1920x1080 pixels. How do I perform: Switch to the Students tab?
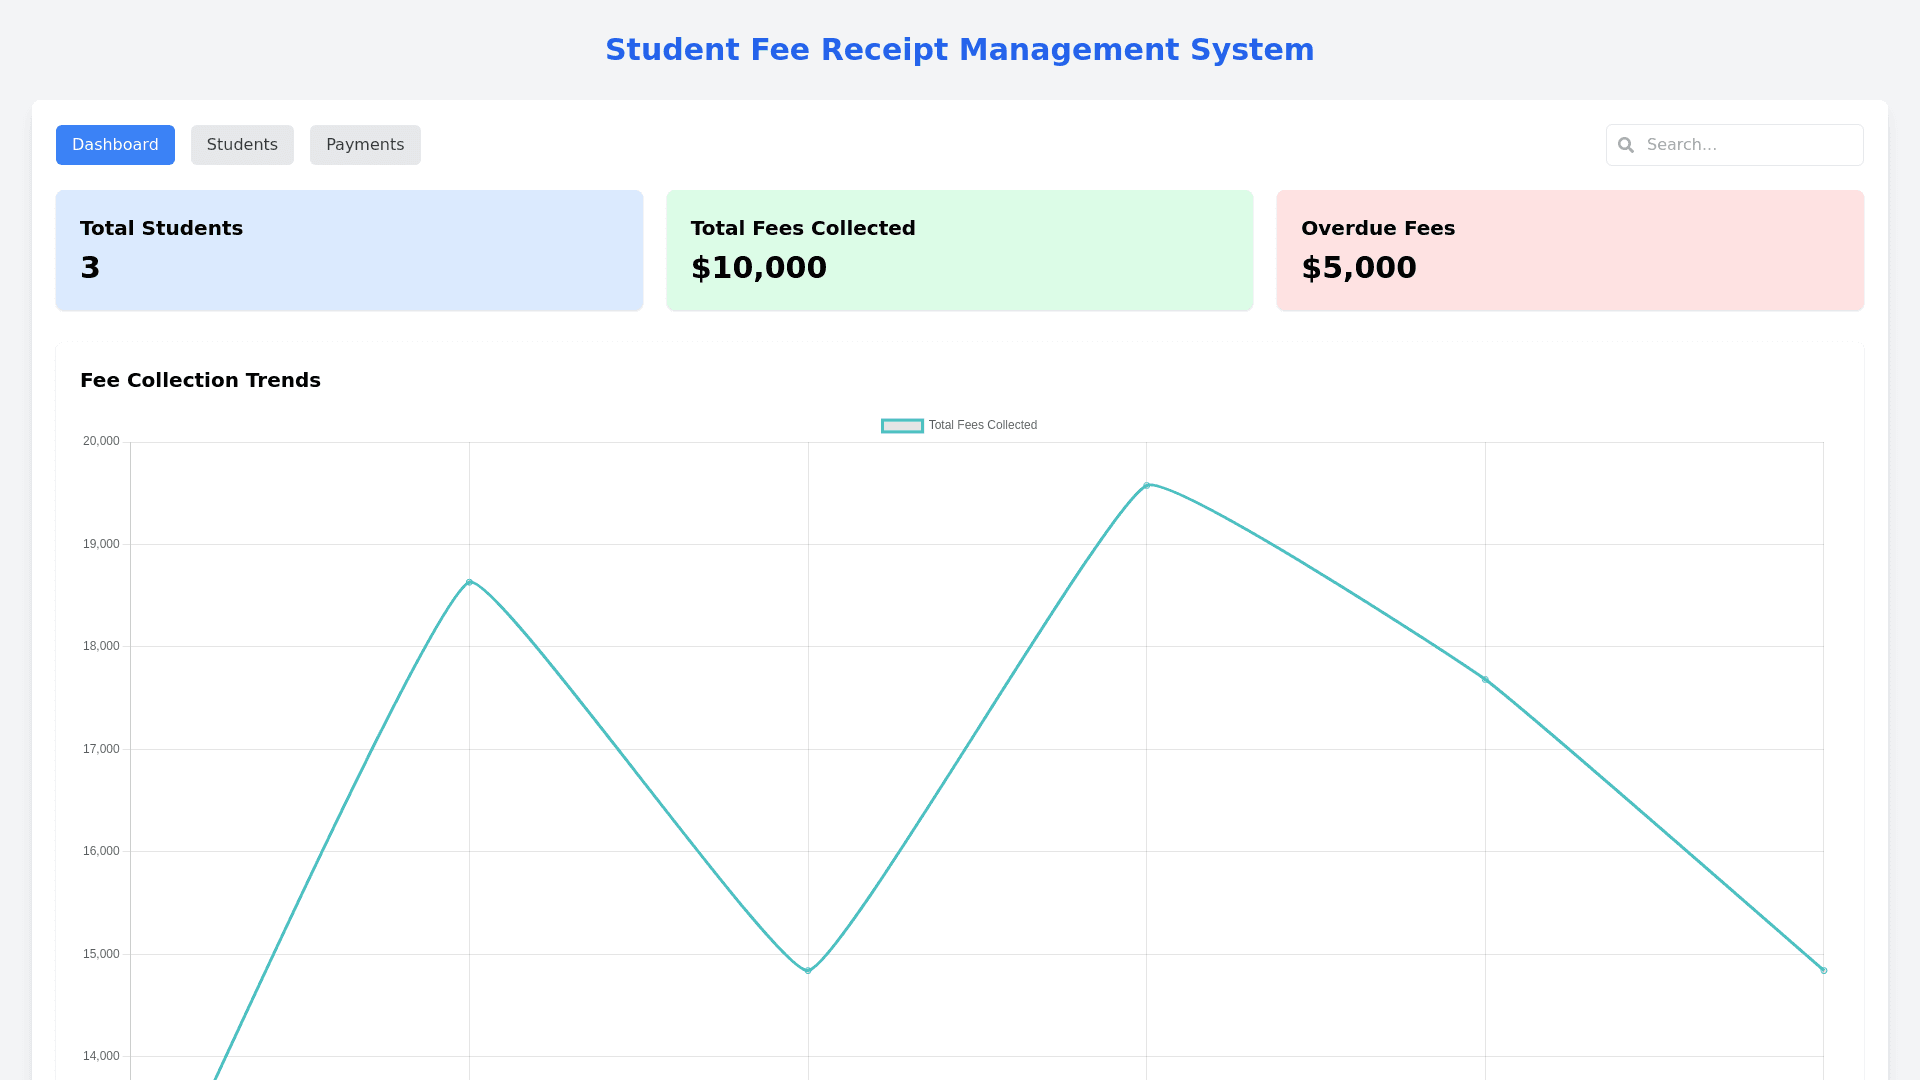(242, 145)
